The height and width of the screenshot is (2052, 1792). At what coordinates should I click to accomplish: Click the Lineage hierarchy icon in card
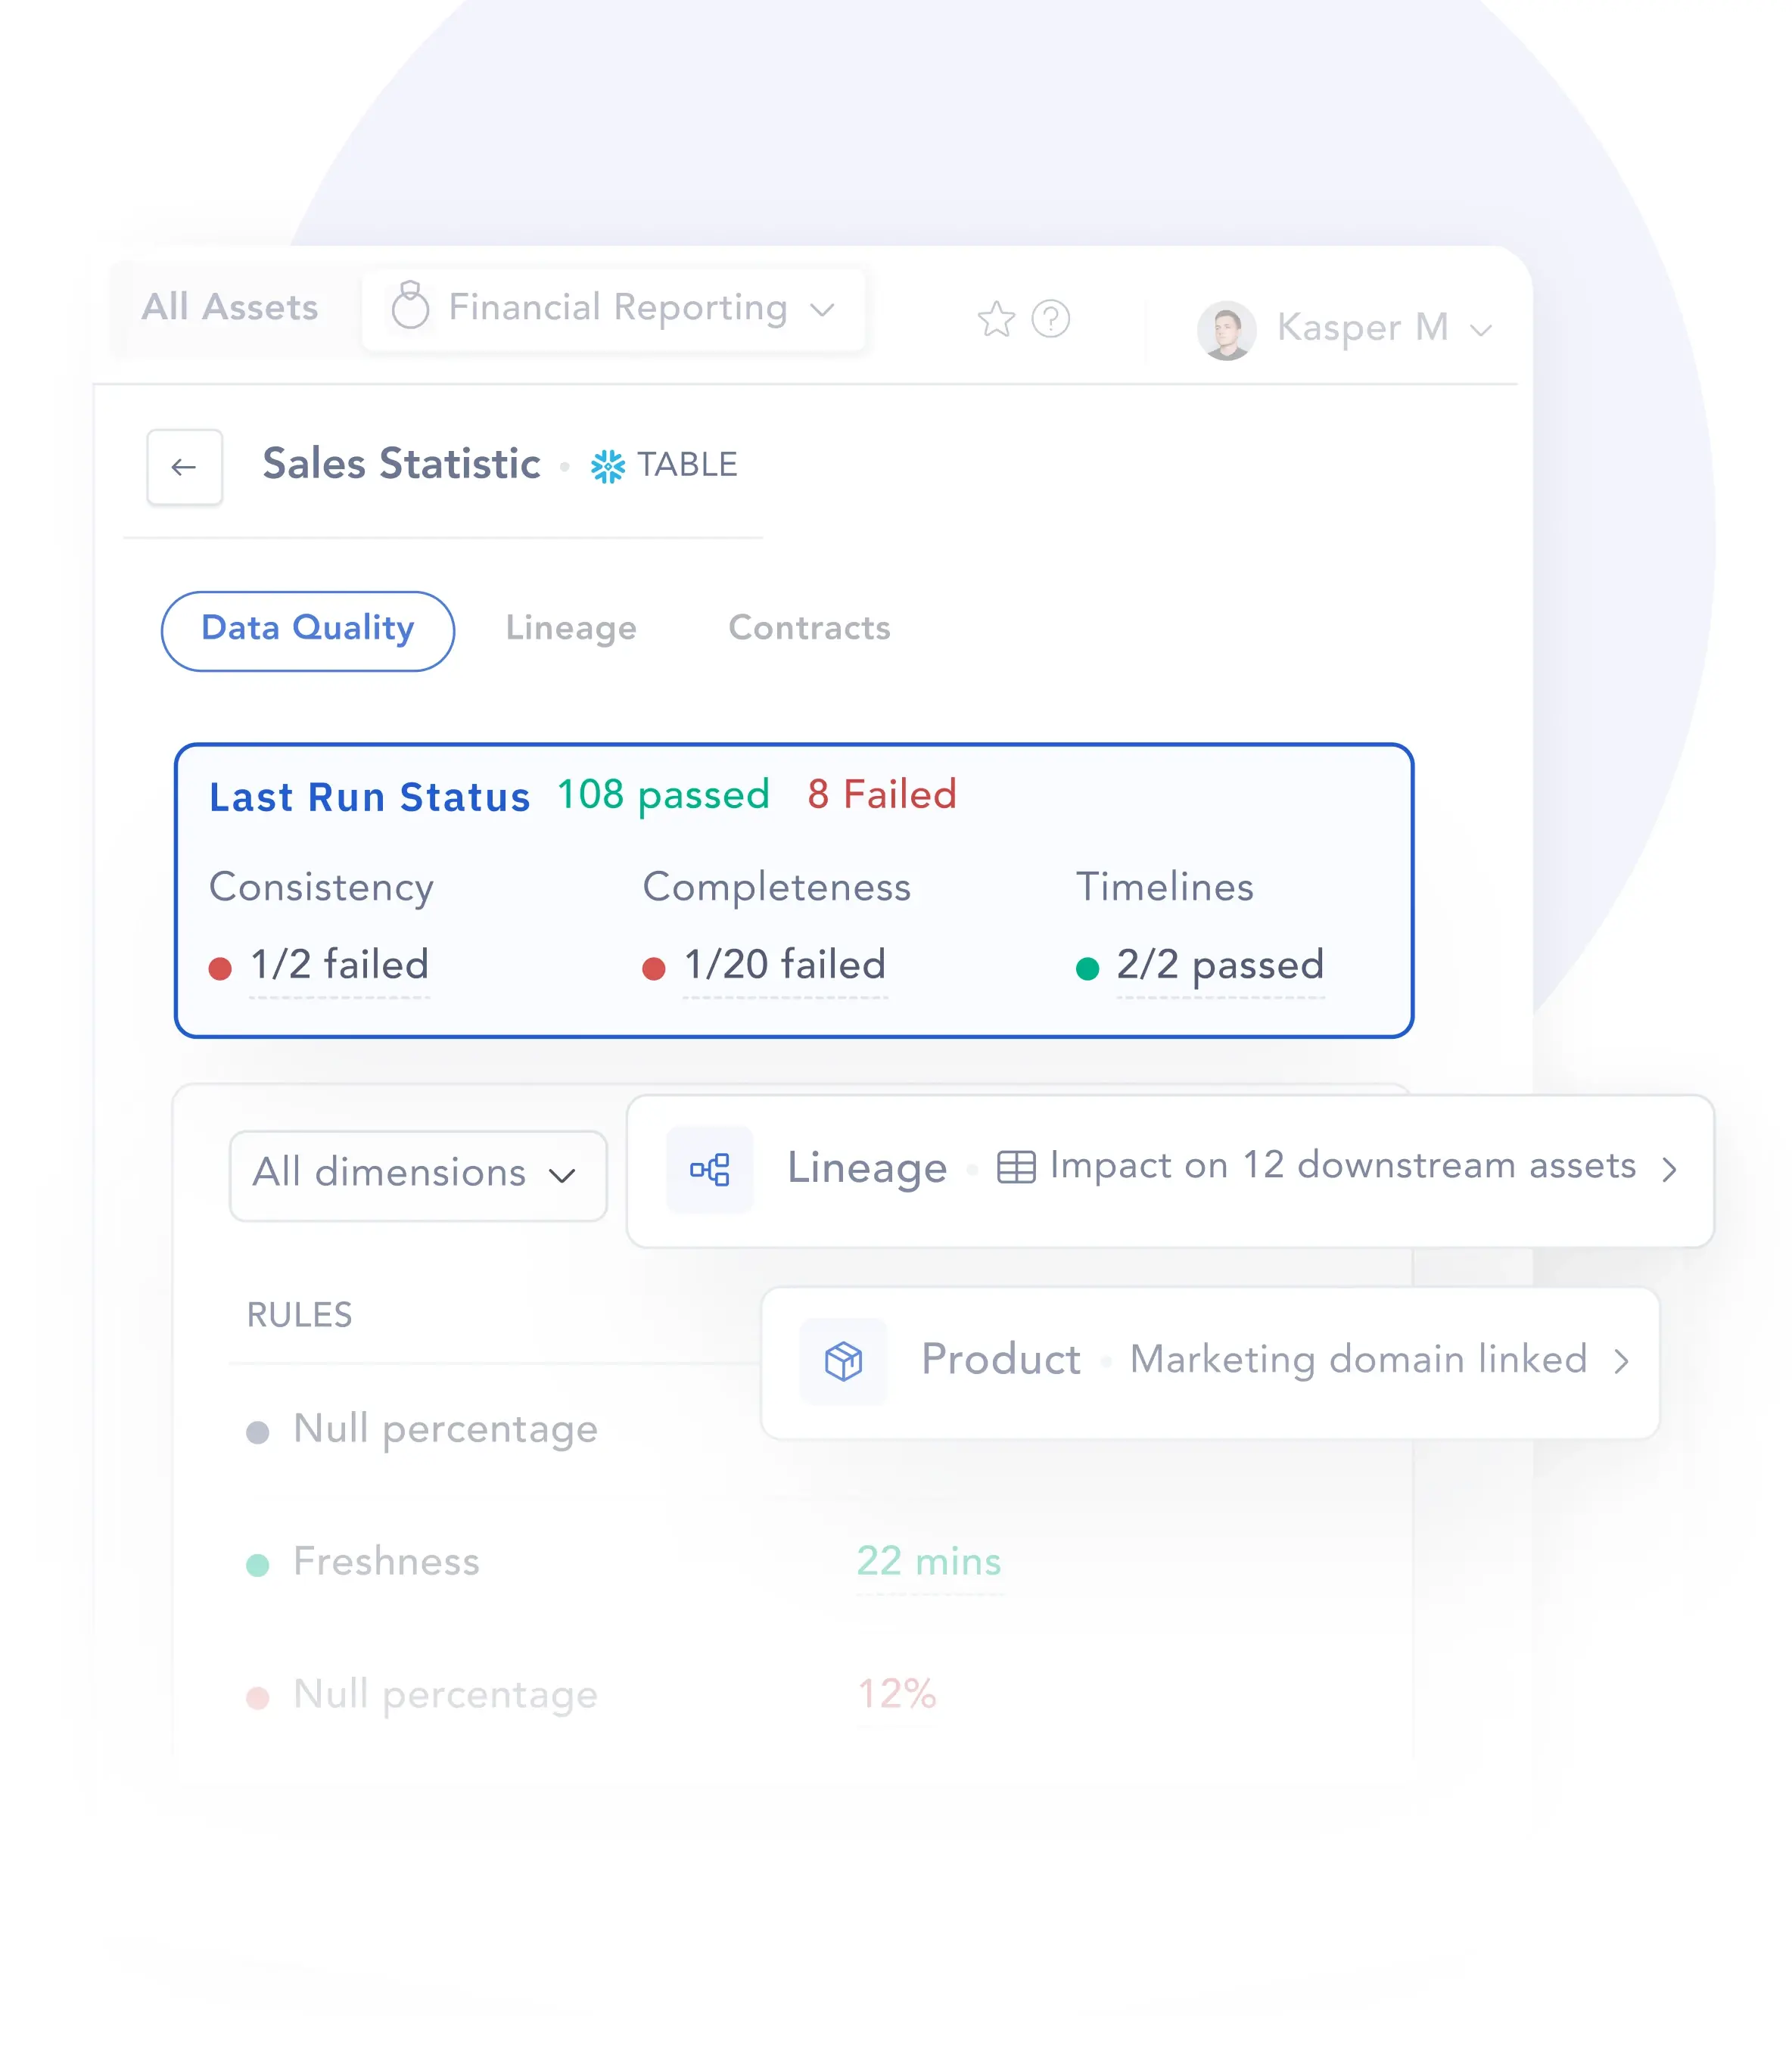710,1169
